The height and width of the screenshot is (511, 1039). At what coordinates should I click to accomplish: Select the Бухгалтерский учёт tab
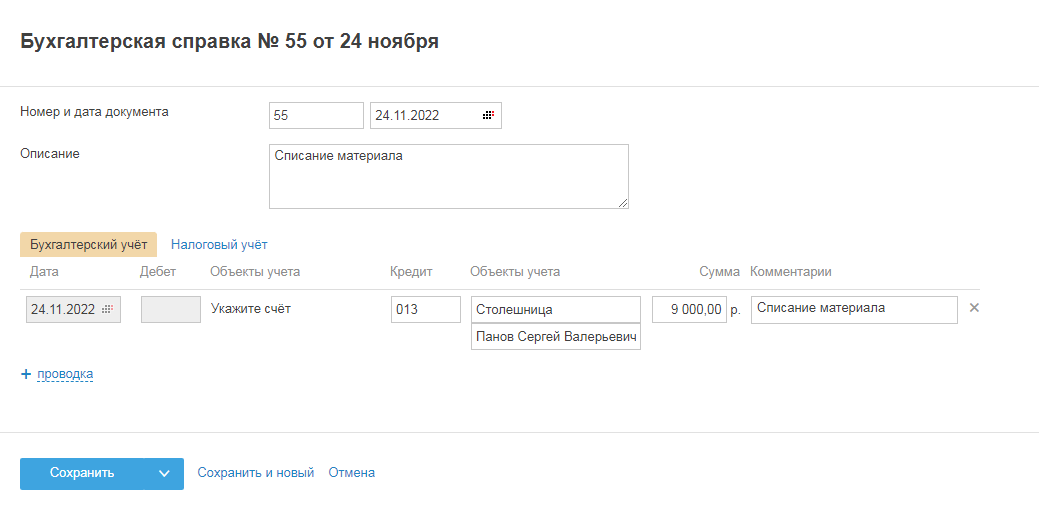click(89, 244)
